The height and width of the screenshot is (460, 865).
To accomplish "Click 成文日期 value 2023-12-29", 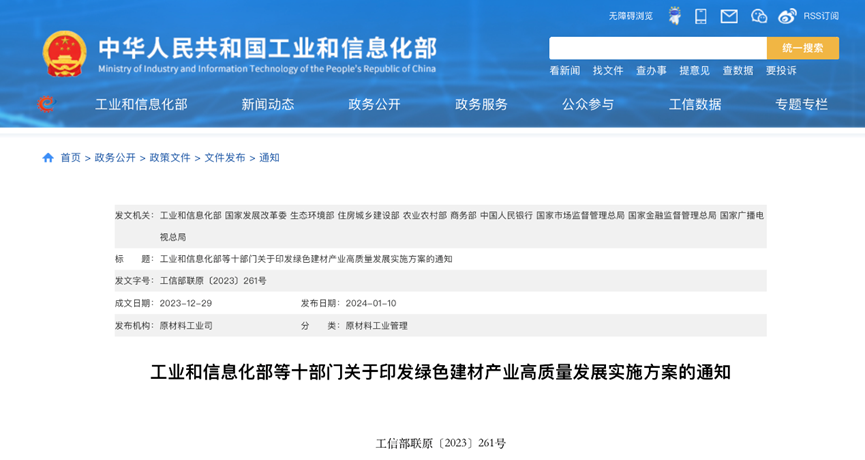I will click(185, 303).
